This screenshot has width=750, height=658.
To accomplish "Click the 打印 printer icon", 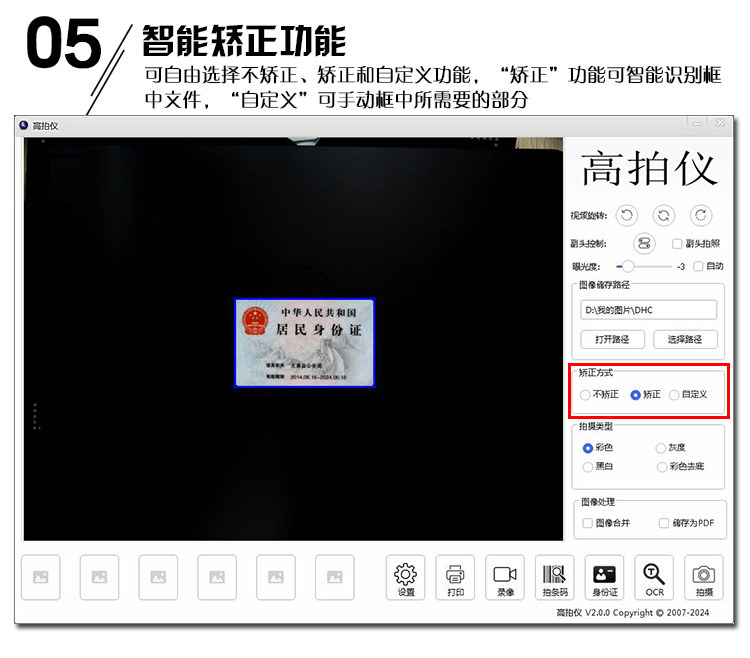I will 455,577.
